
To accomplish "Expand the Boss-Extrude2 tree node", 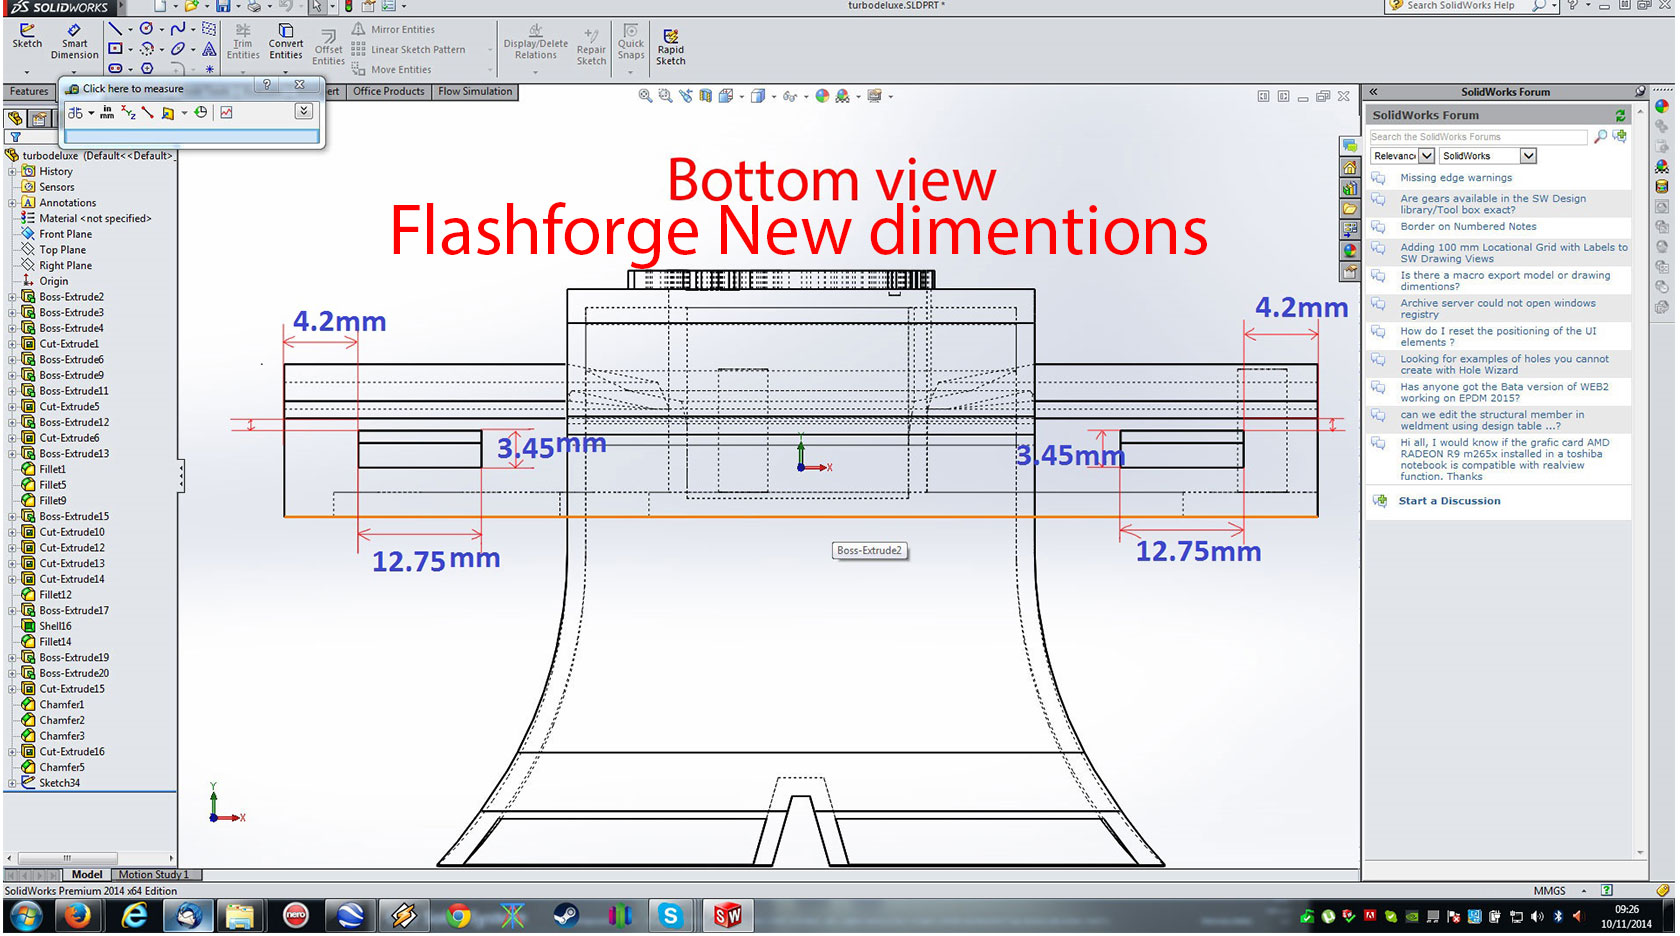I will point(12,297).
